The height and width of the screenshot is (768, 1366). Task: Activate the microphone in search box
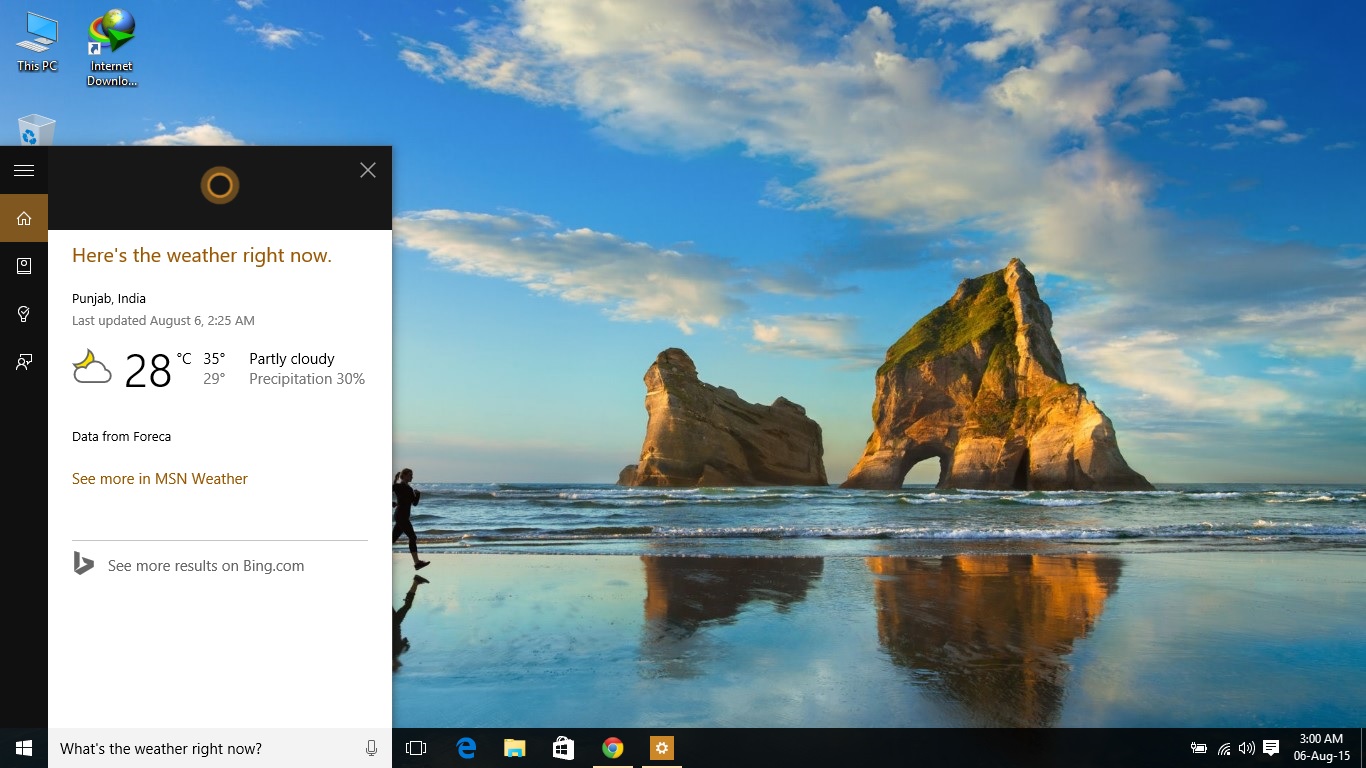coord(372,748)
